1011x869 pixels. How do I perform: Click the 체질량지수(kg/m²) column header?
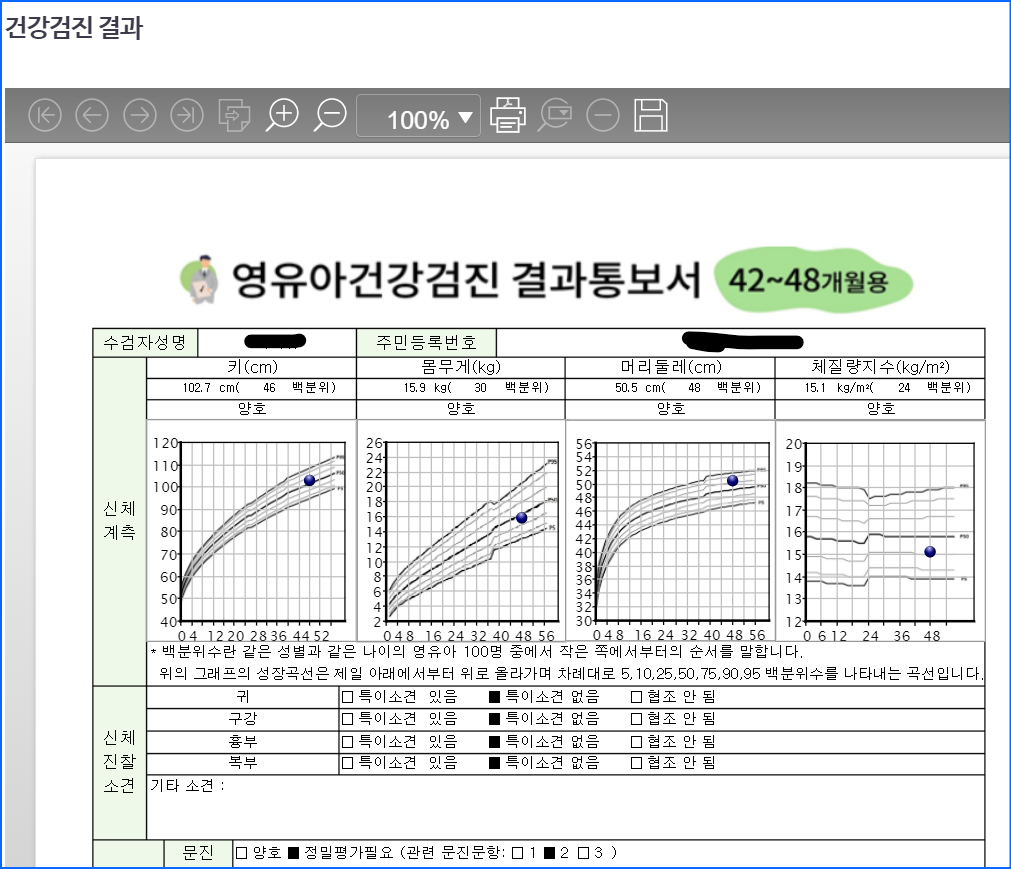pyautogui.click(x=880, y=367)
